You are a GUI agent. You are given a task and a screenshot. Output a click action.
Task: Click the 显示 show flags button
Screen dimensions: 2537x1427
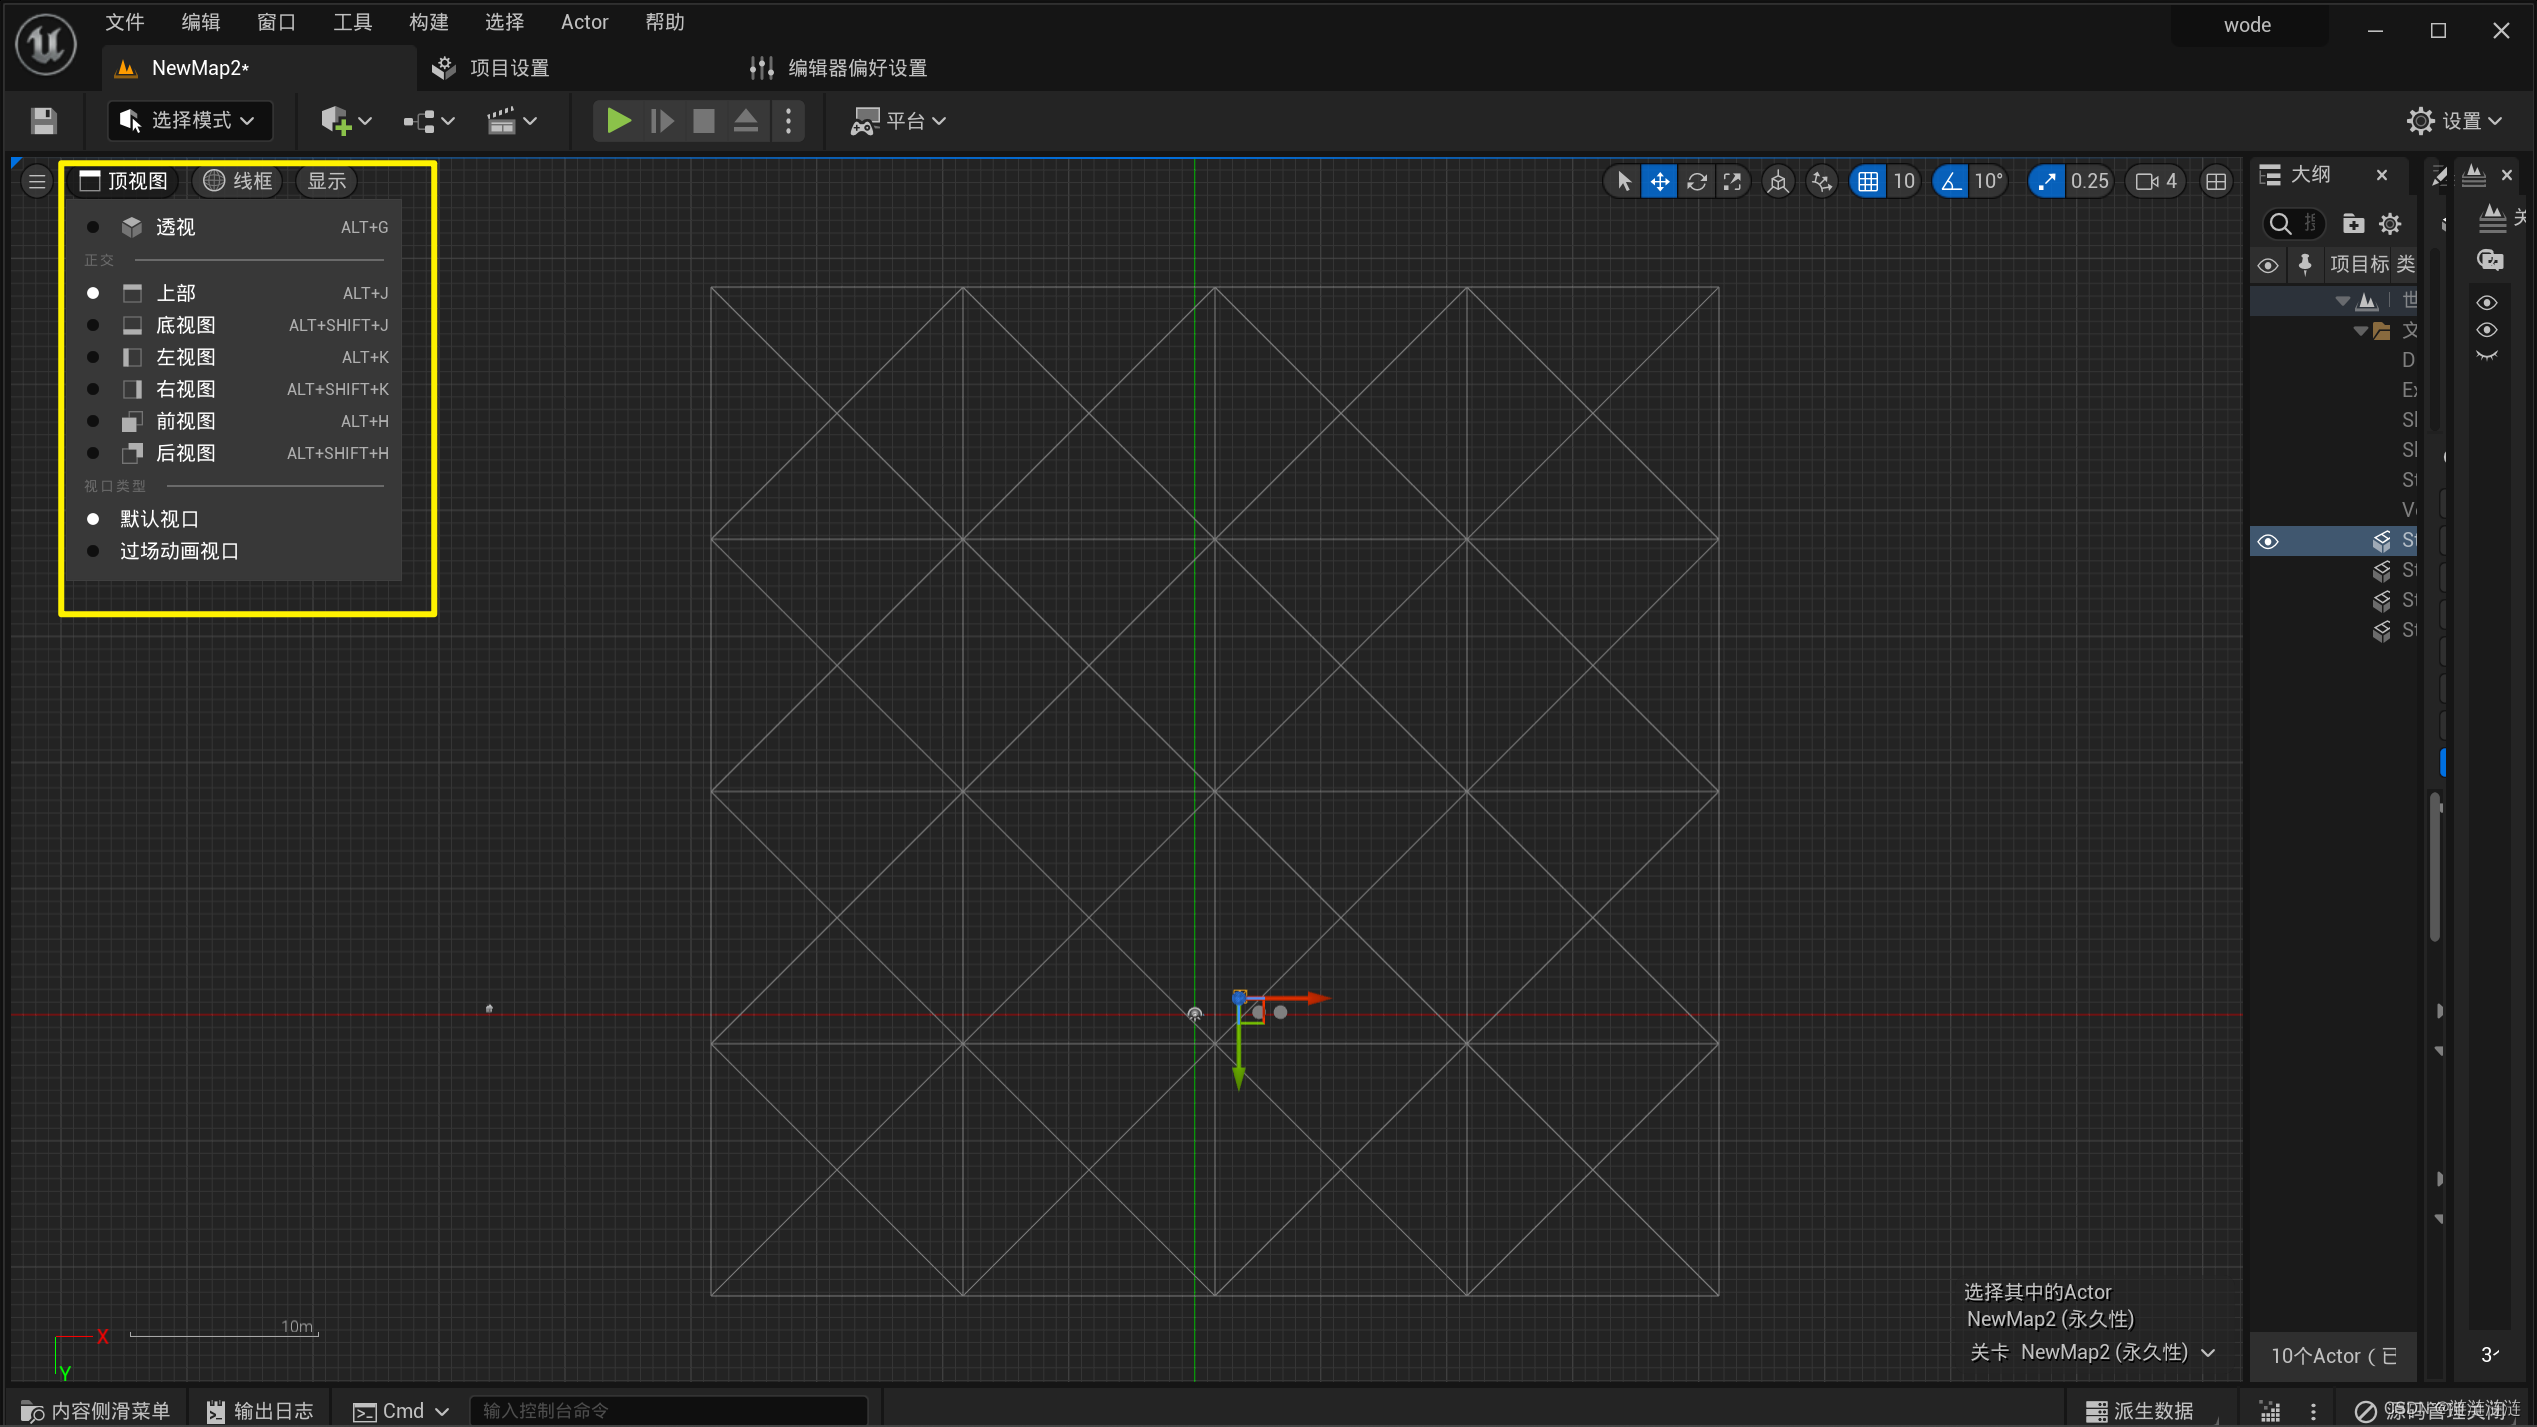(x=327, y=181)
